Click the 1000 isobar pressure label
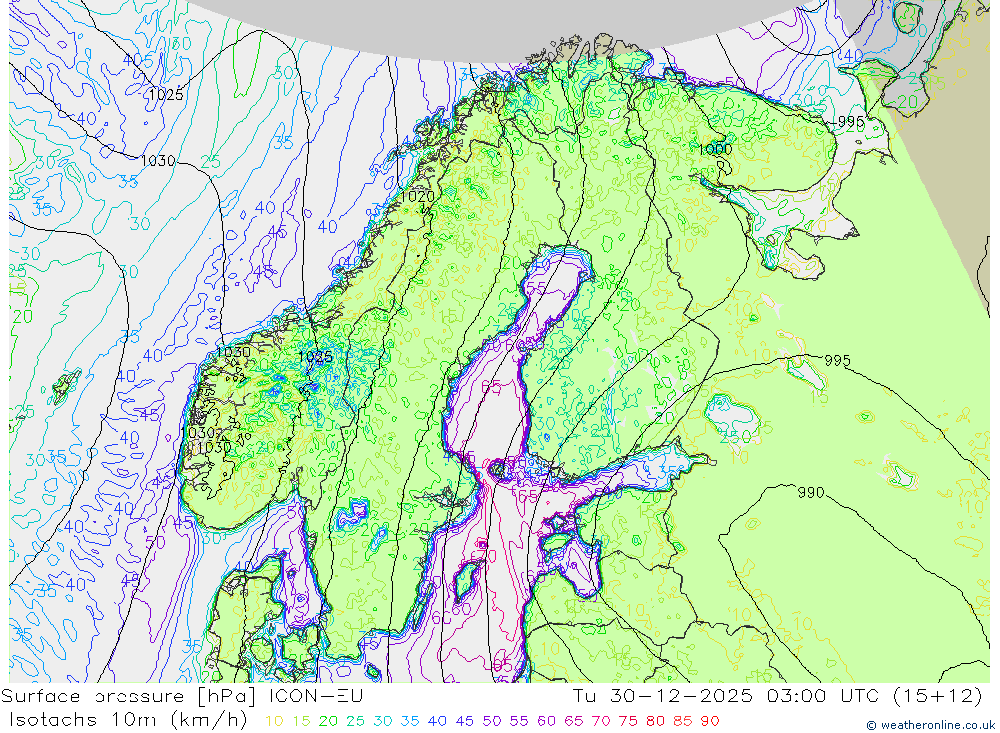This screenshot has width=1000, height=733. click(x=716, y=149)
